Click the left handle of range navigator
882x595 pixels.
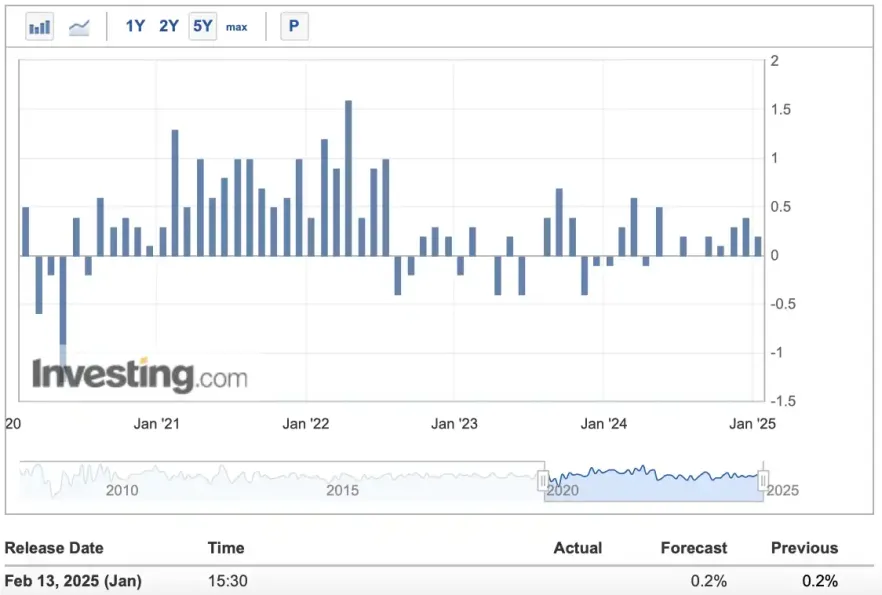click(x=544, y=481)
